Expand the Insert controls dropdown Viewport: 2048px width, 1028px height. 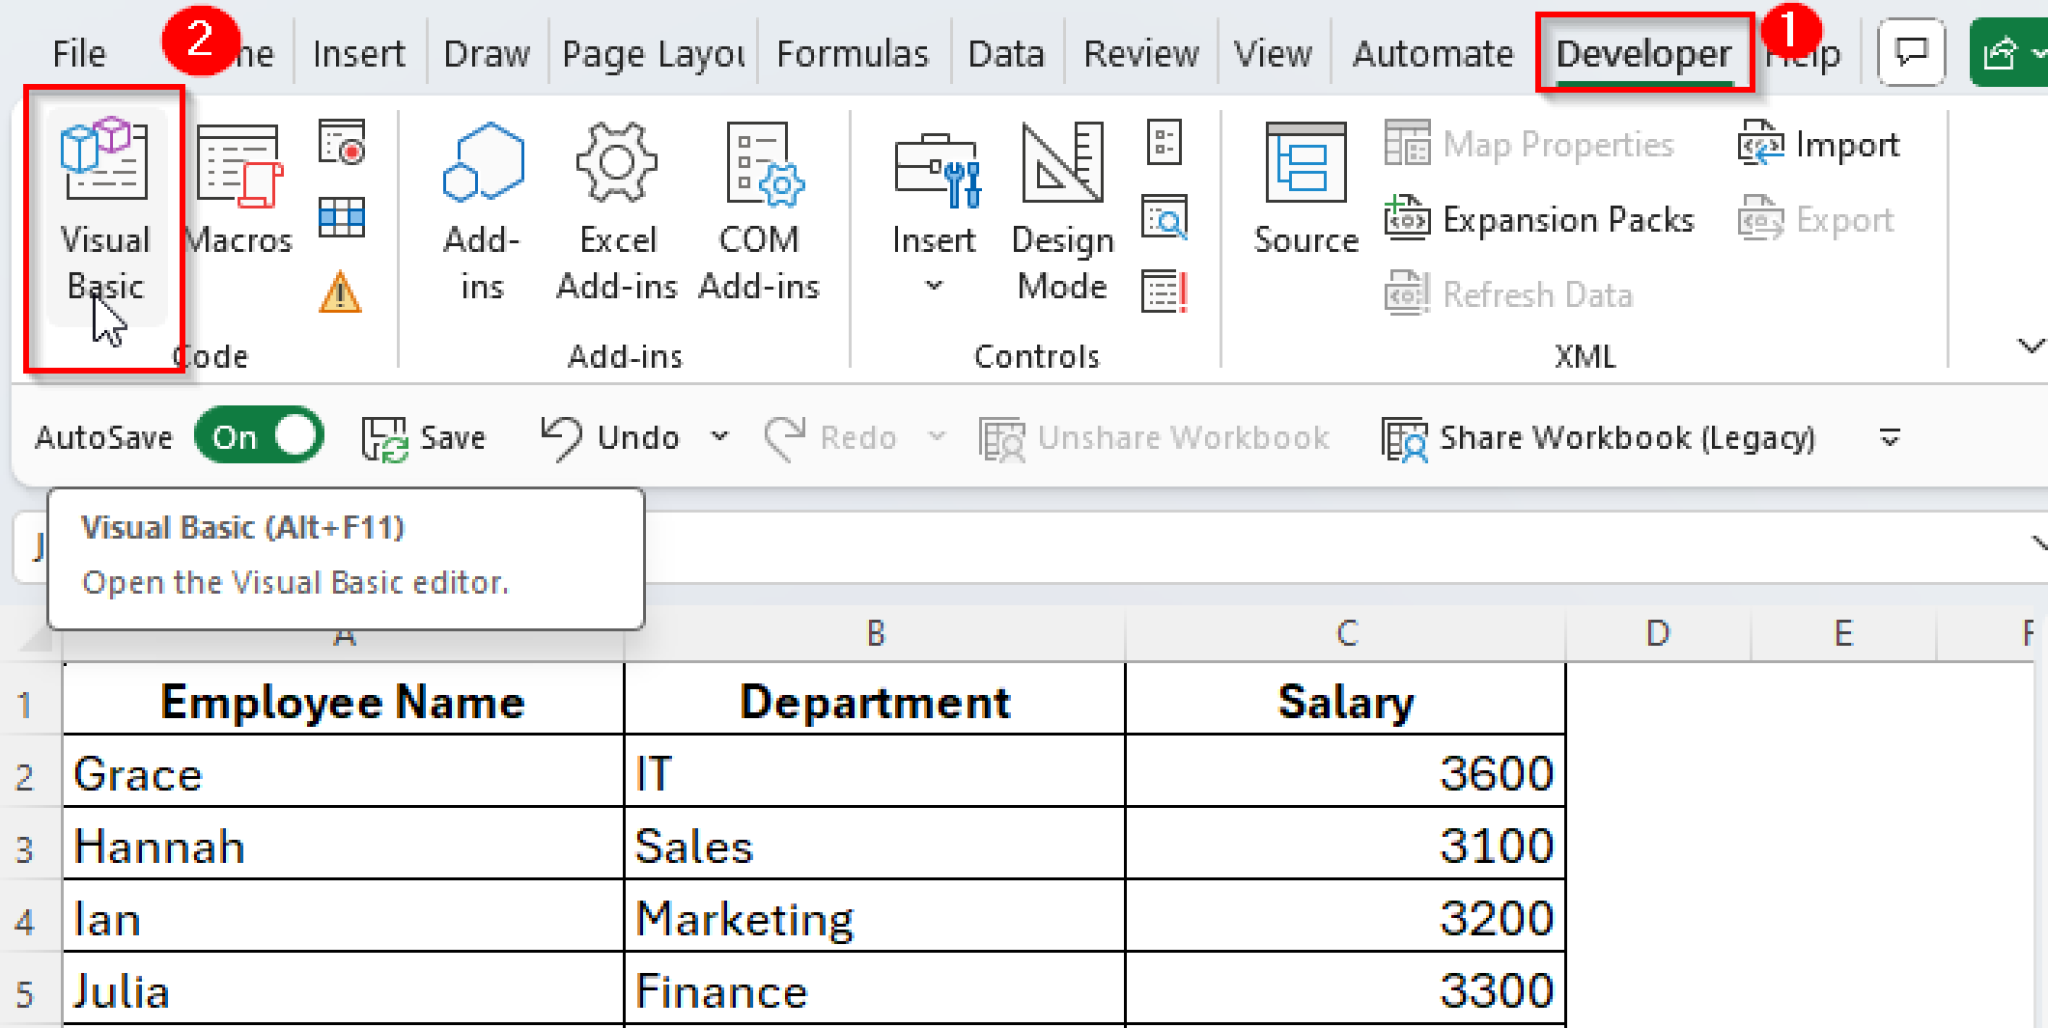pyautogui.click(x=933, y=285)
